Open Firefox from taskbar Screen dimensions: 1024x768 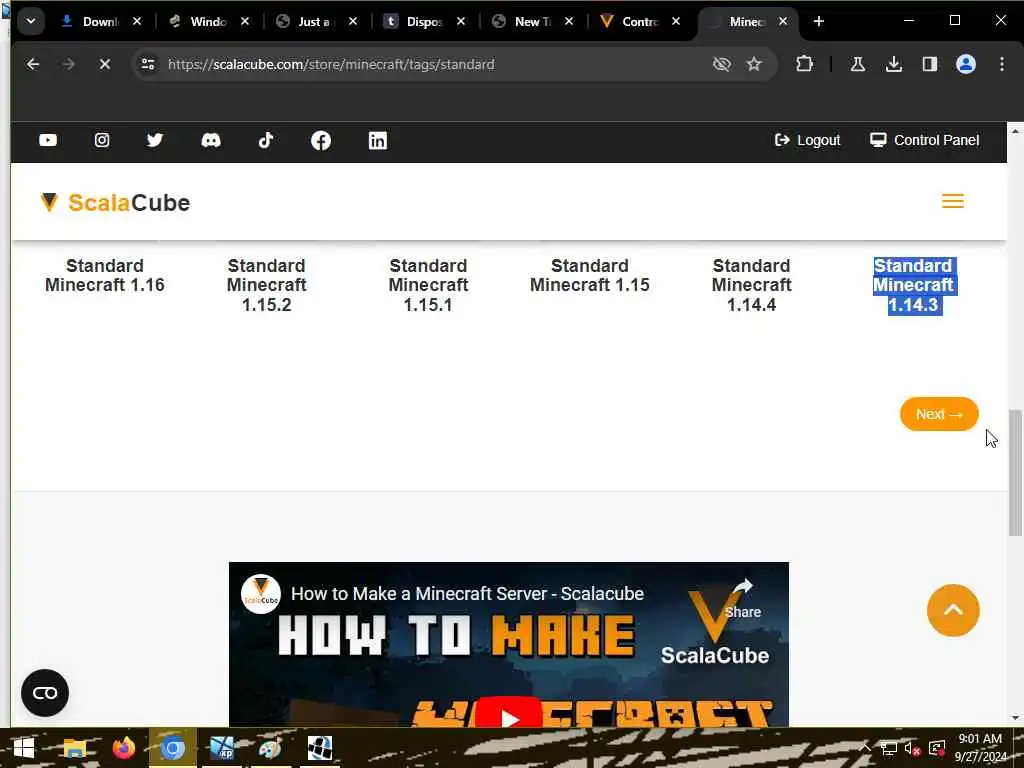pos(123,748)
